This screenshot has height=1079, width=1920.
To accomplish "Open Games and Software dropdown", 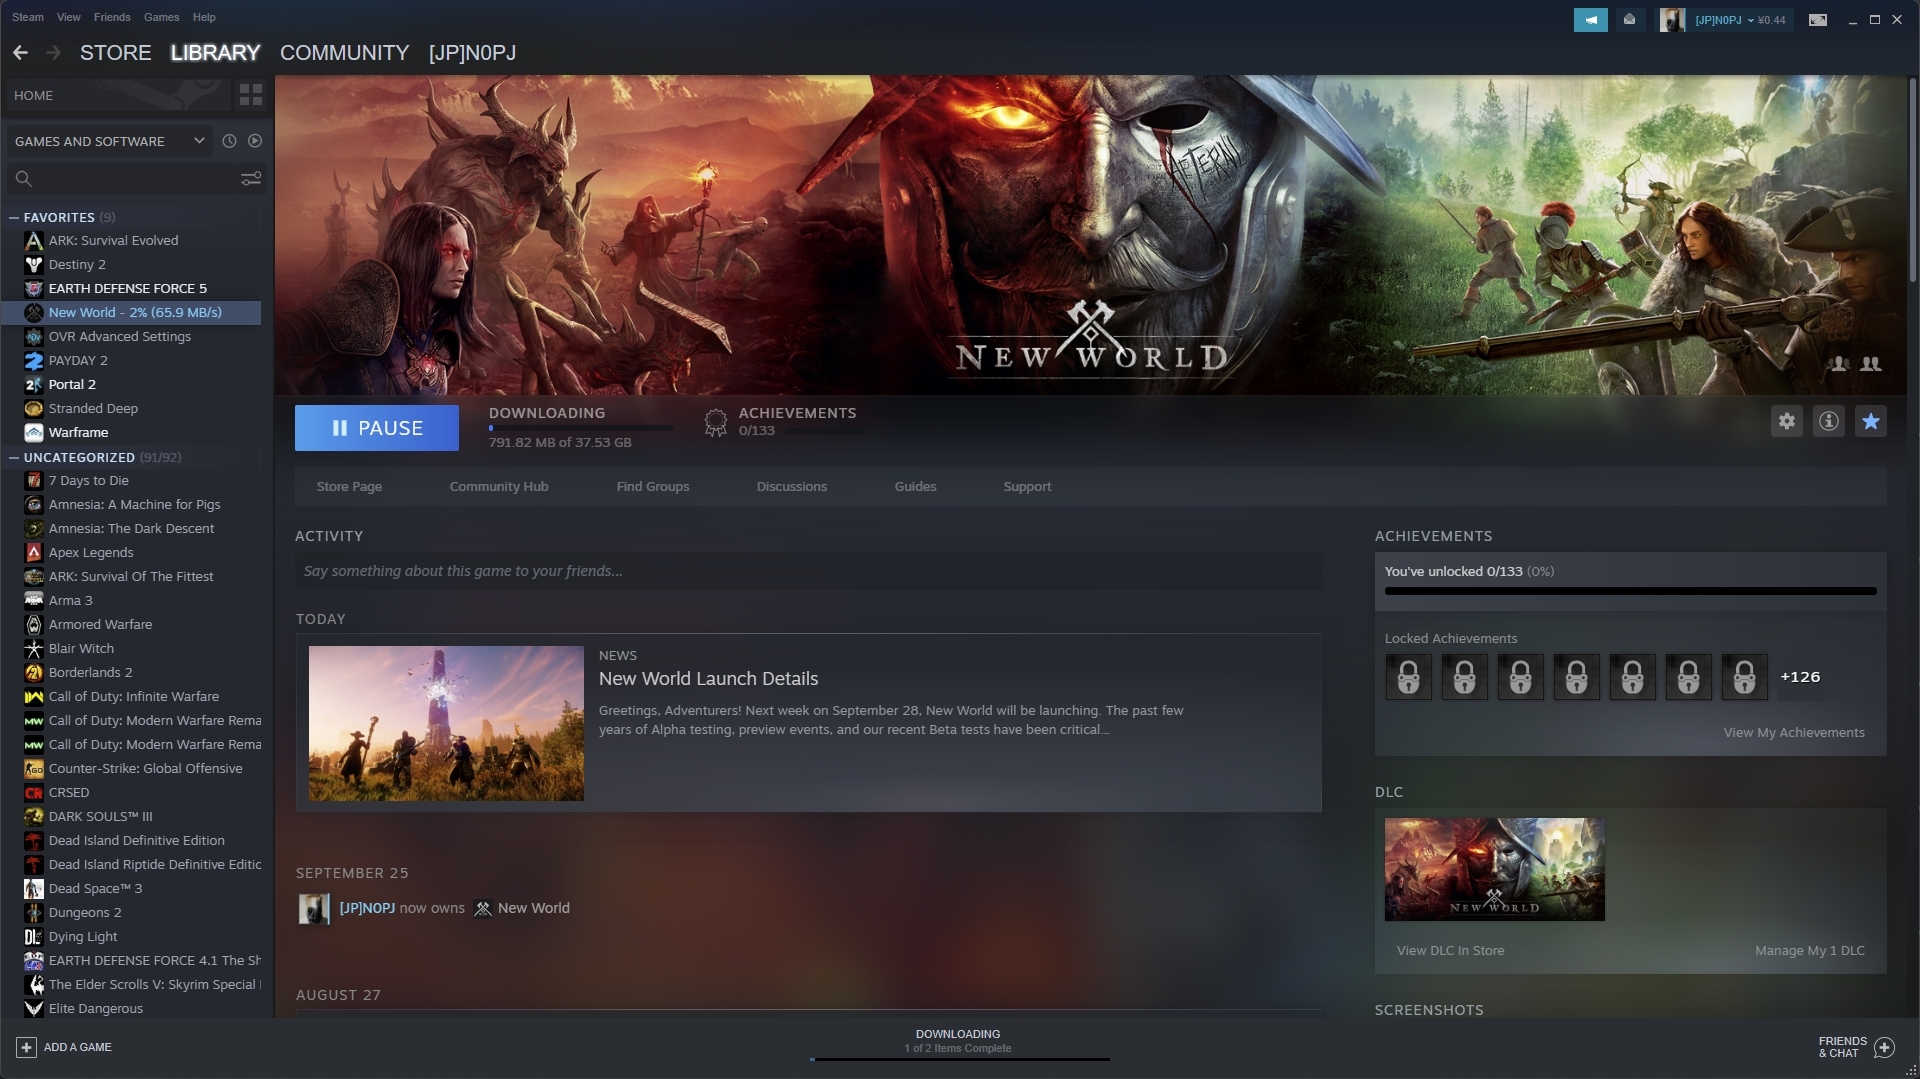I will (109, 141).
